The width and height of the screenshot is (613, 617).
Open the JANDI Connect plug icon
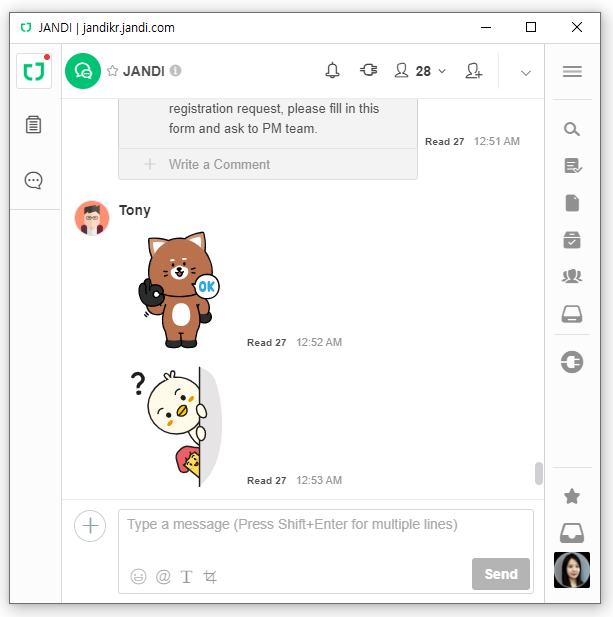tap(369, 70)
